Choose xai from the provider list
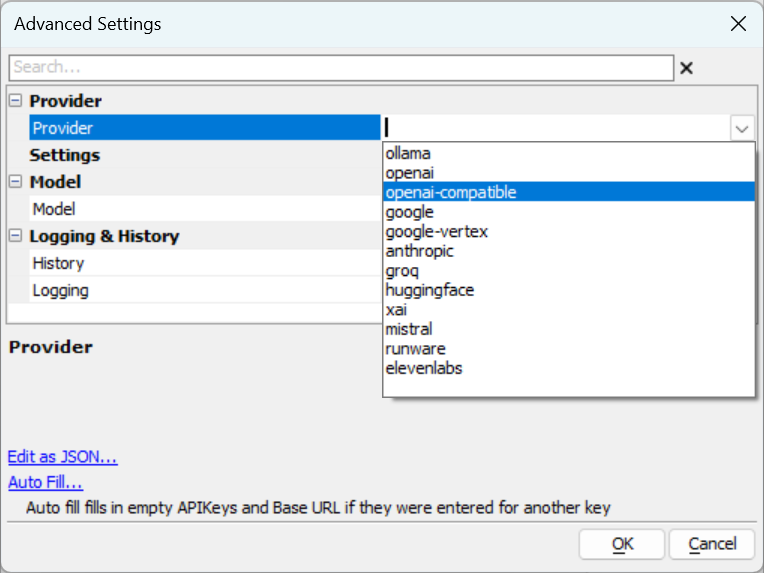764x573 pixels. point(569,309)
